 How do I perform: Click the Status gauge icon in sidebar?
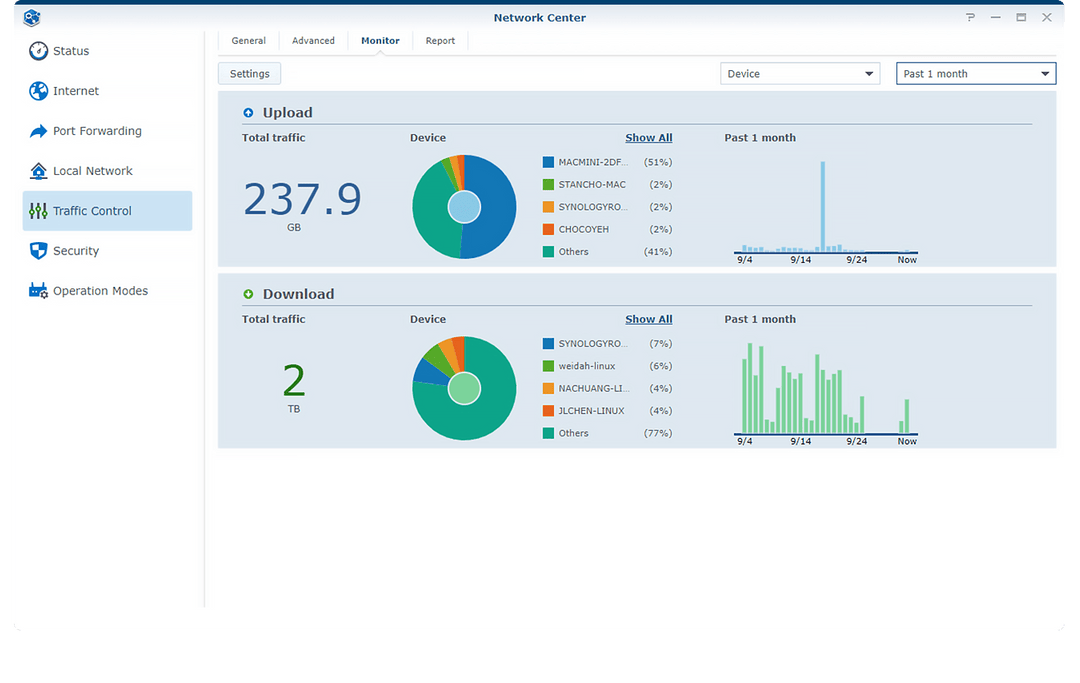tap(38, 51)
